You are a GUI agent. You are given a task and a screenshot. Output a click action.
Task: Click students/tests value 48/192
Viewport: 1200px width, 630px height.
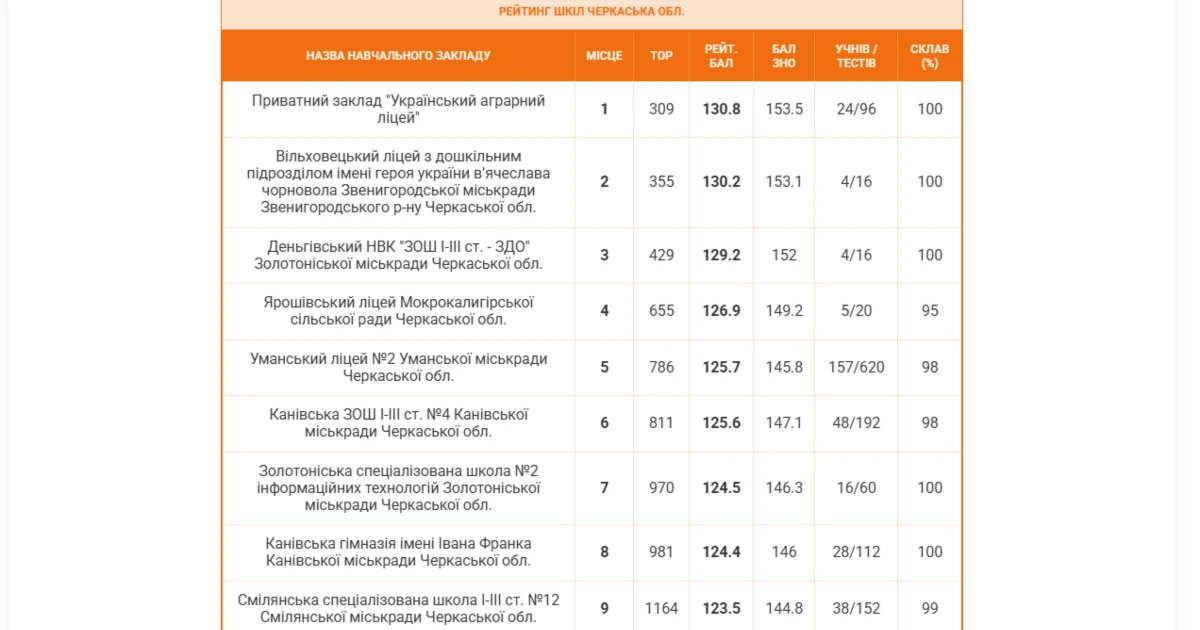pyautogui.click(x=856, y=423)
